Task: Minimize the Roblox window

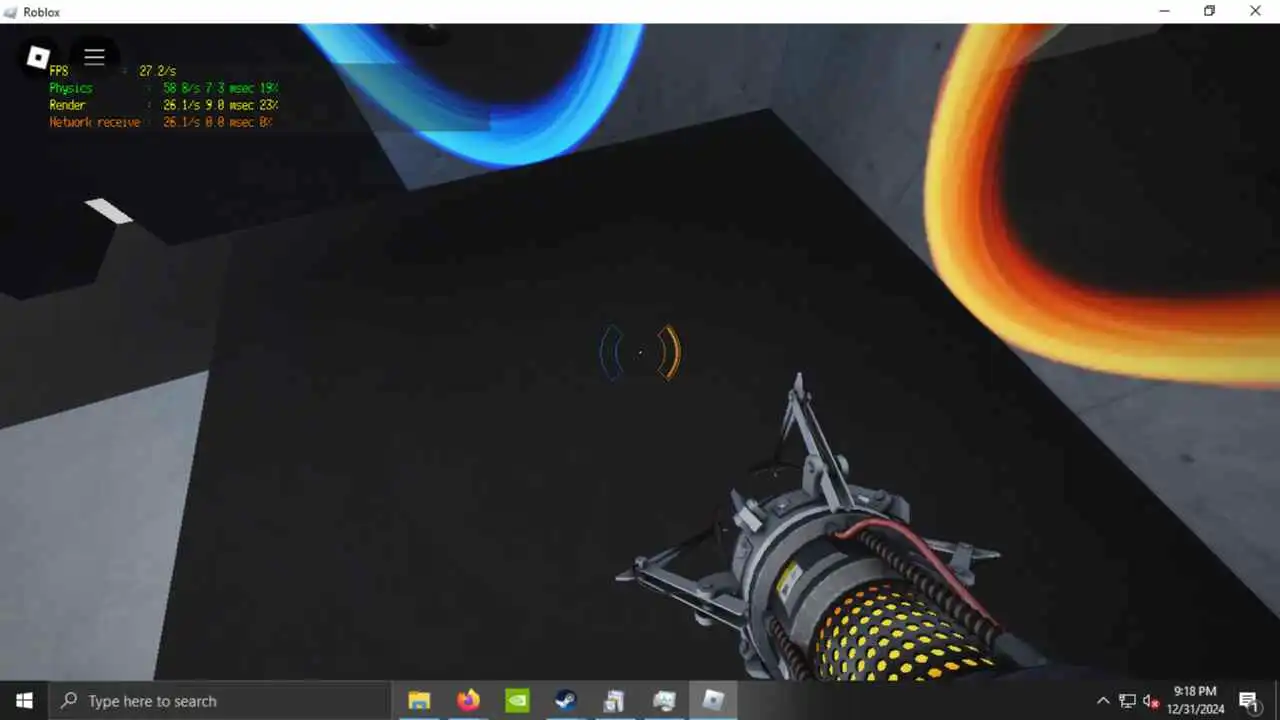Action: (x=1164, y=11)
